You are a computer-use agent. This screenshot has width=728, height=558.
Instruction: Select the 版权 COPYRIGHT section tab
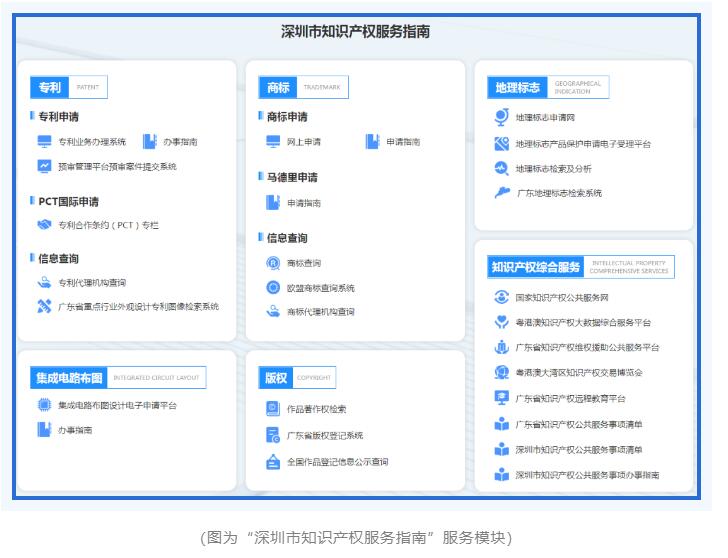tap(275, 378)
